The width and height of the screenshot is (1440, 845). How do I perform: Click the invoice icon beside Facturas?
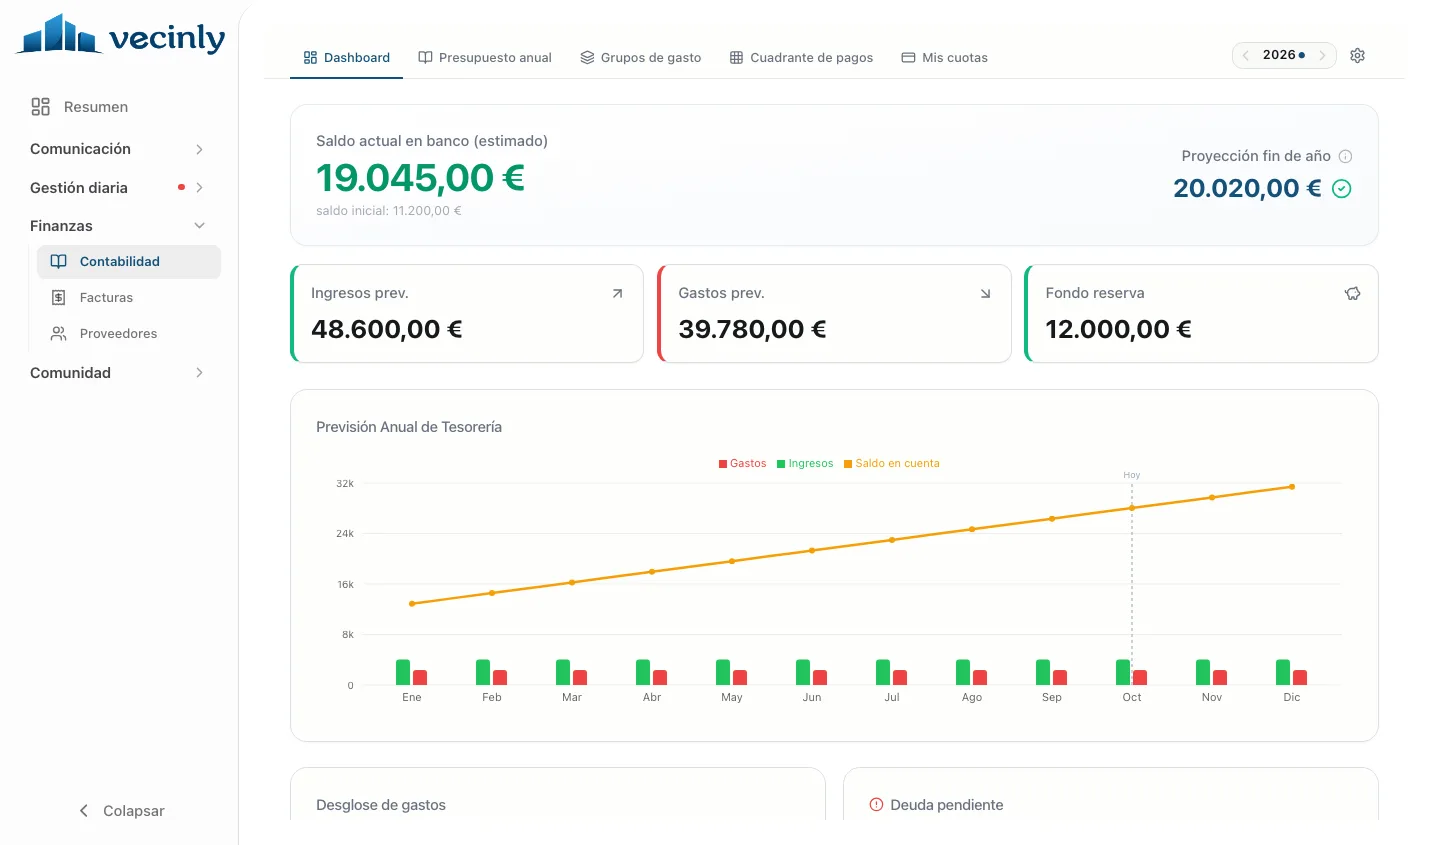[x=59, y=298]
